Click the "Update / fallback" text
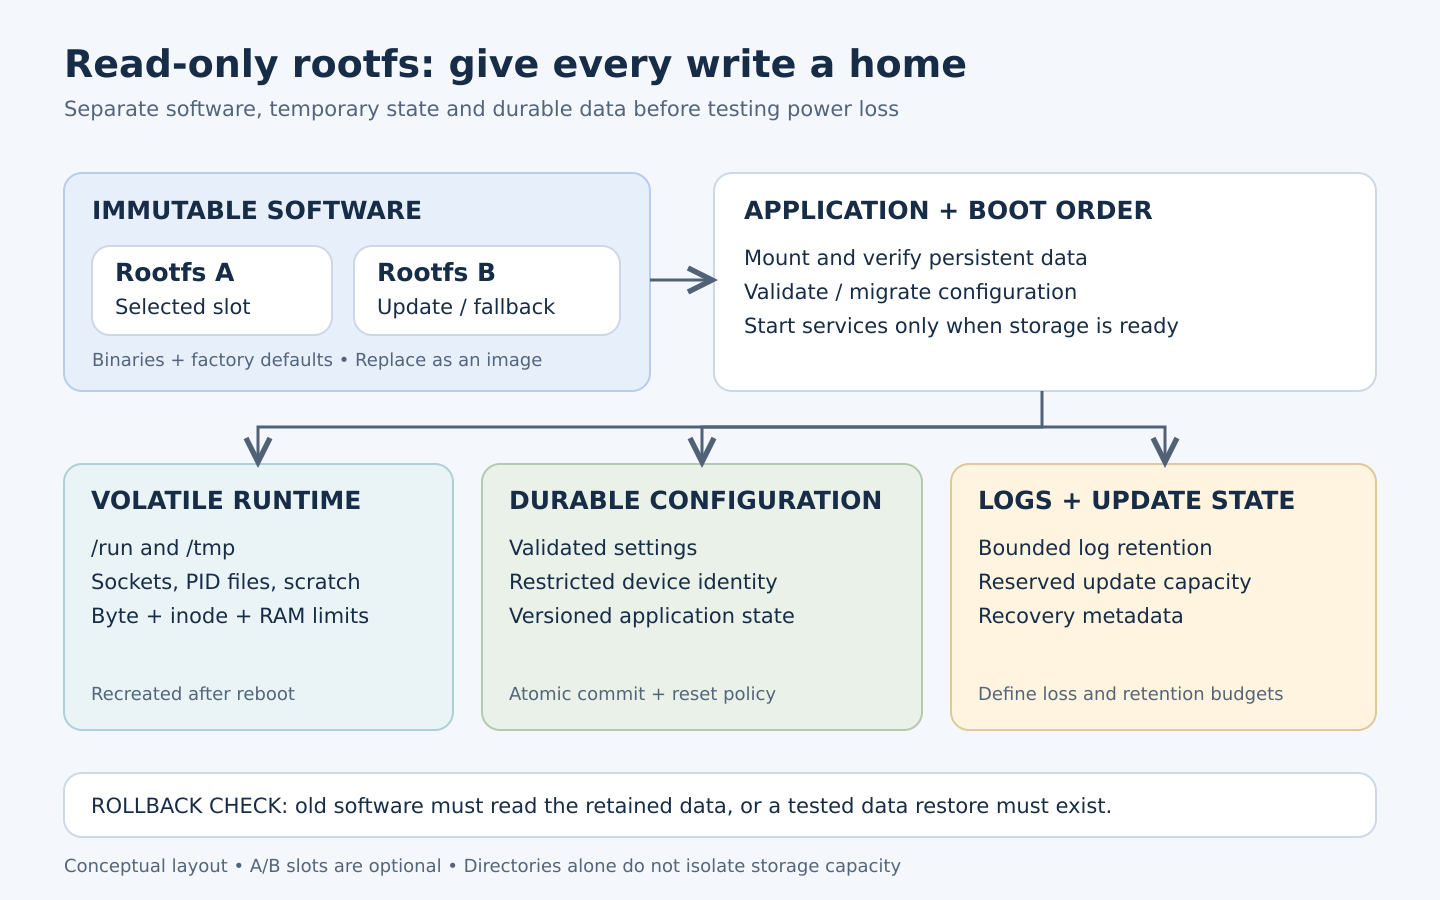This screenshot has height=900, width=1440. click(x=466, y=307)
